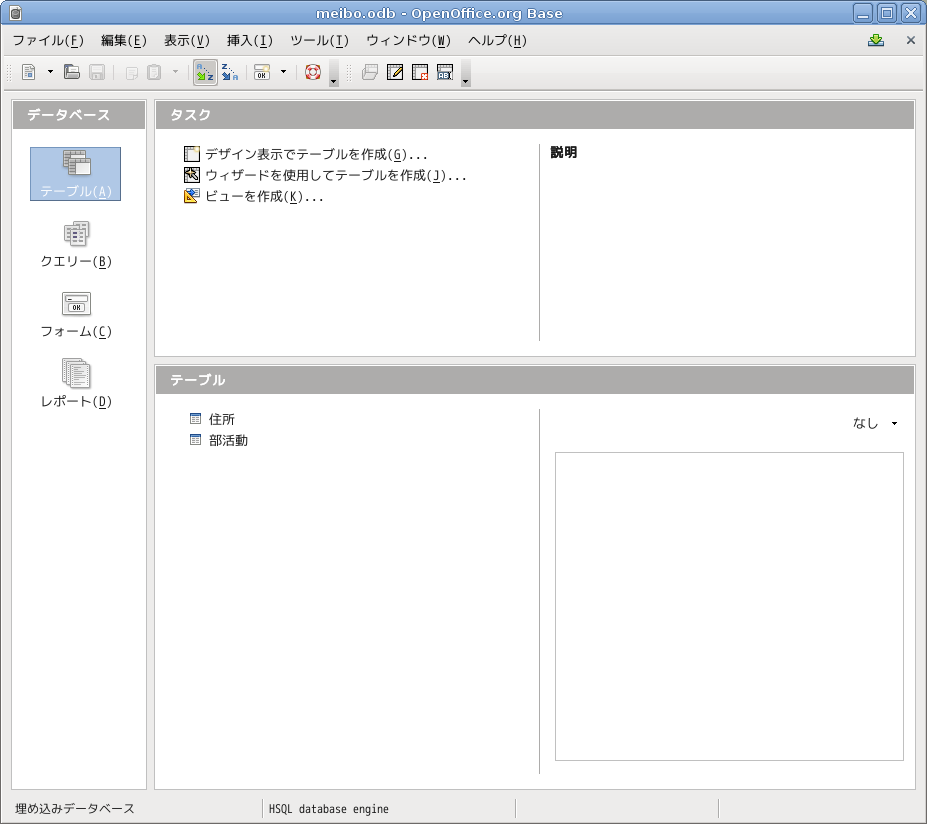Viewport: 927px width, 824px height.
Task: Click the Edit table pencil icon
Action: [395, 72]
